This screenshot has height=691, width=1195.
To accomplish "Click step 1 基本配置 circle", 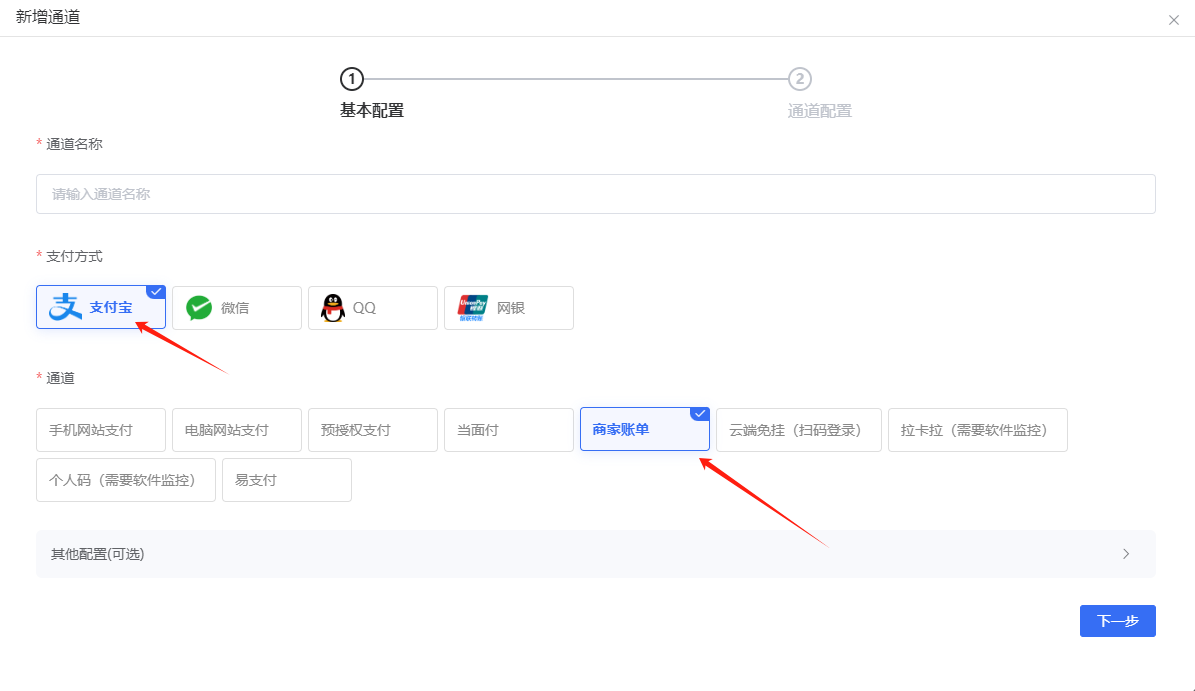I will [x=351, y=78].
